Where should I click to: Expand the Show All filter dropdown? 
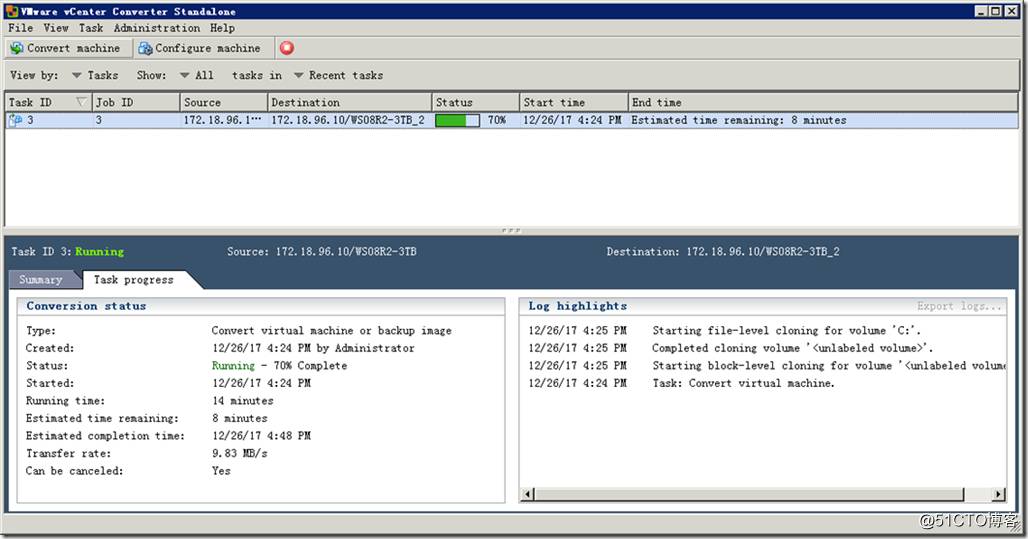tap(197, 75)
